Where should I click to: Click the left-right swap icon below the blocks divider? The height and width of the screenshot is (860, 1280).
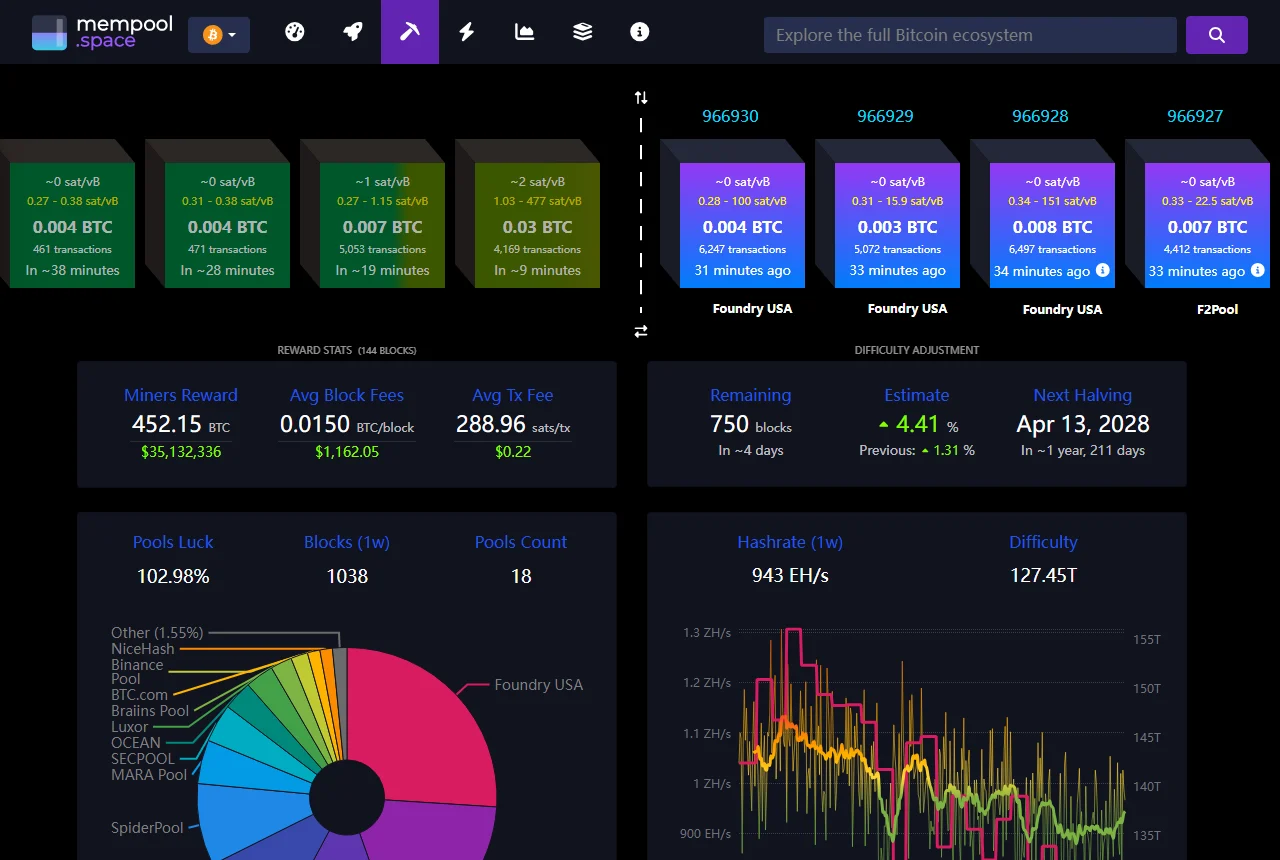641,331
